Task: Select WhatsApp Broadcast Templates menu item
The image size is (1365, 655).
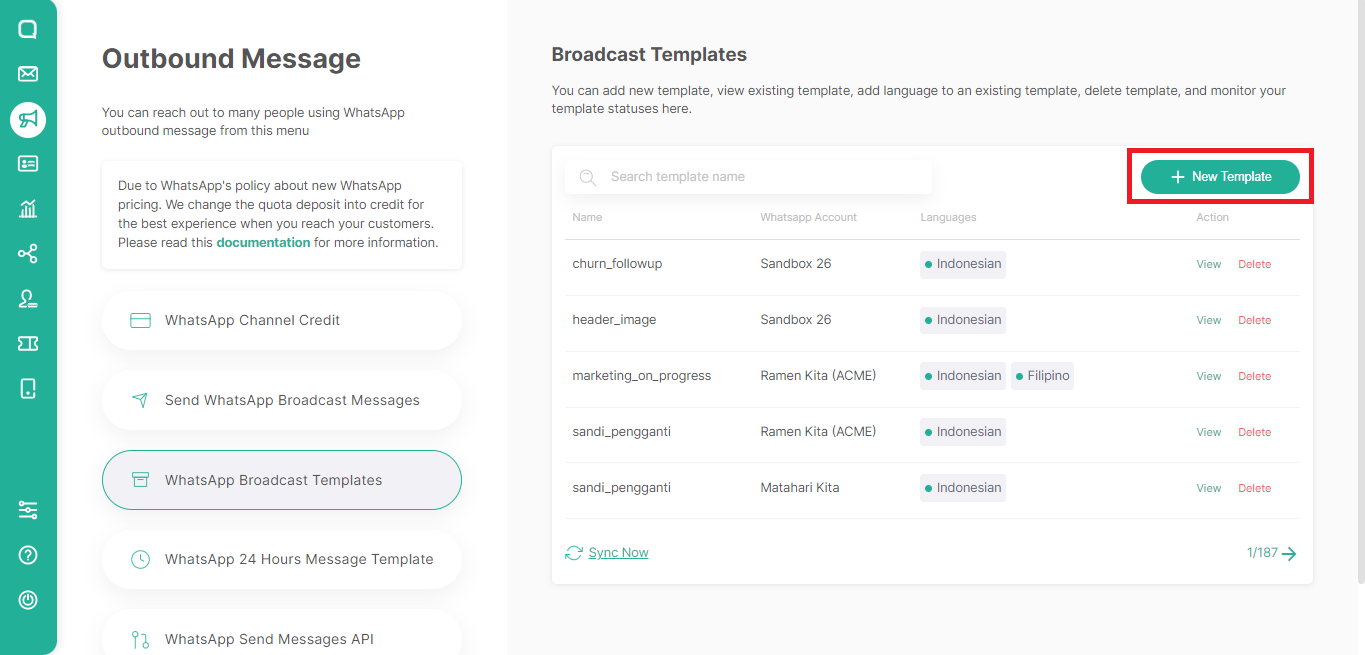Action: click(281, 480)
